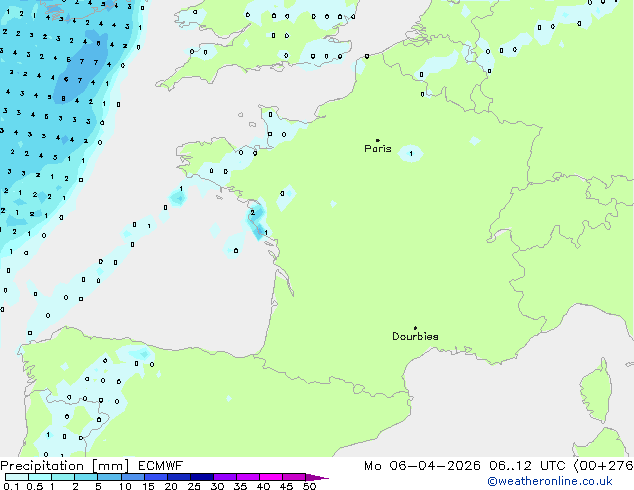This screenshot has height=490, width=634.
Task: Click the Dourbies city label
Action: [415, 336]
